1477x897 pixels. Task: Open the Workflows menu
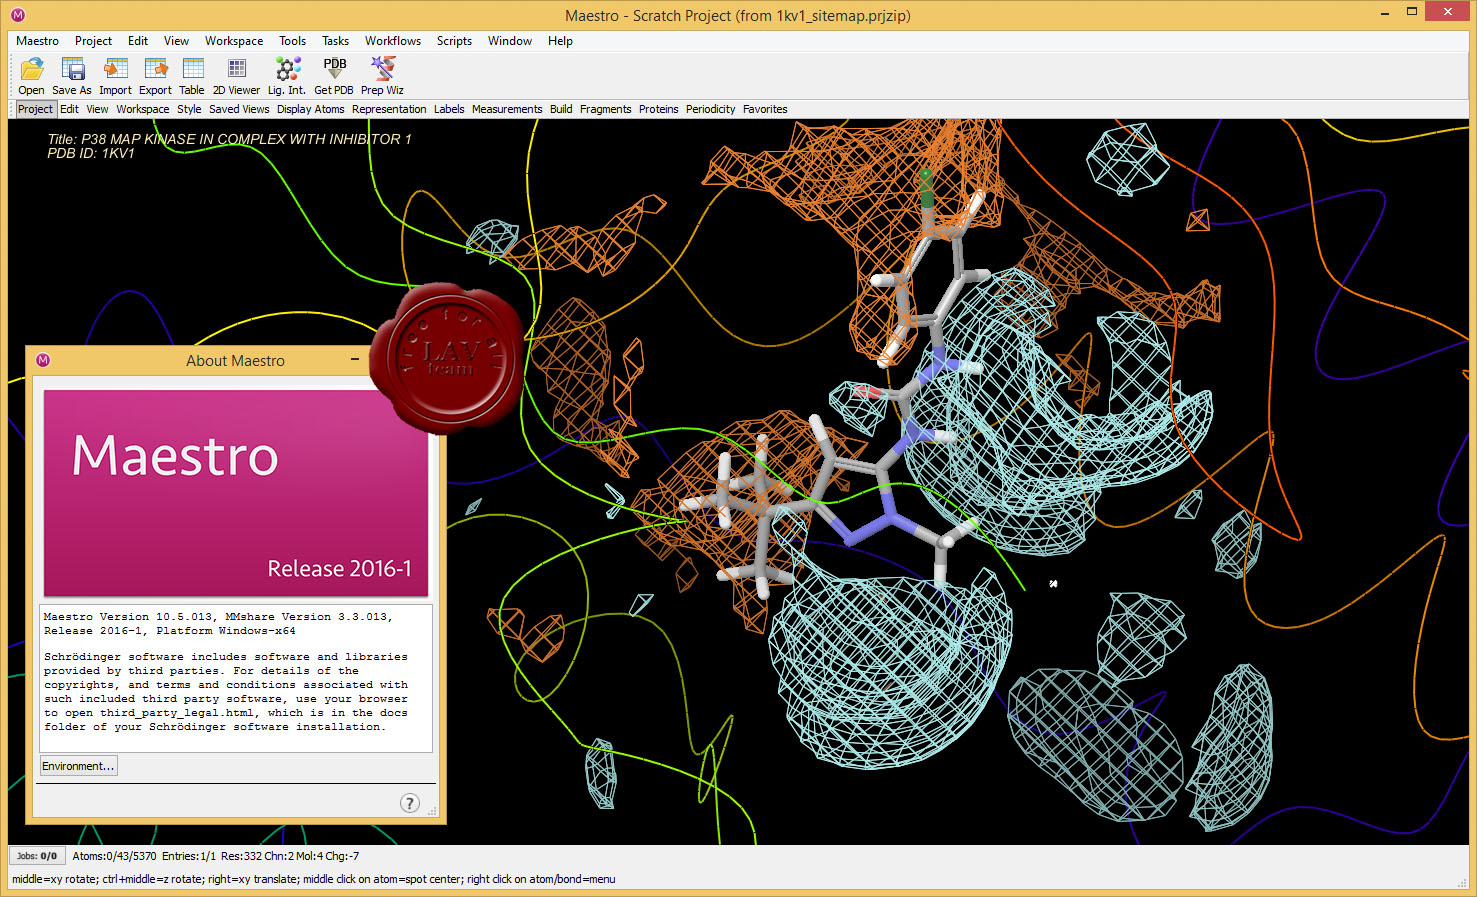coord(393,41)
